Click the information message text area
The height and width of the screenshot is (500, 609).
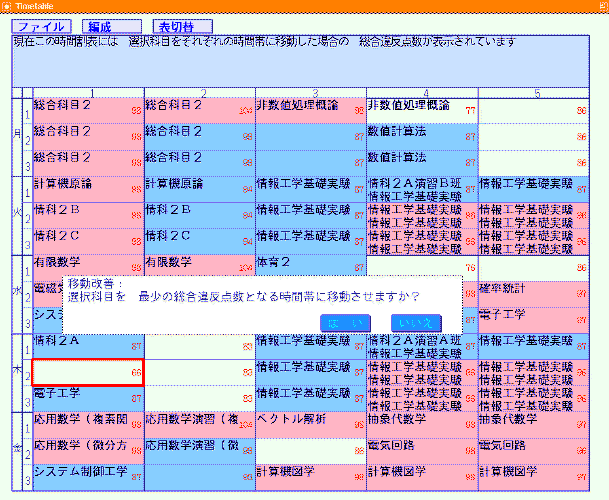(300, 60)
